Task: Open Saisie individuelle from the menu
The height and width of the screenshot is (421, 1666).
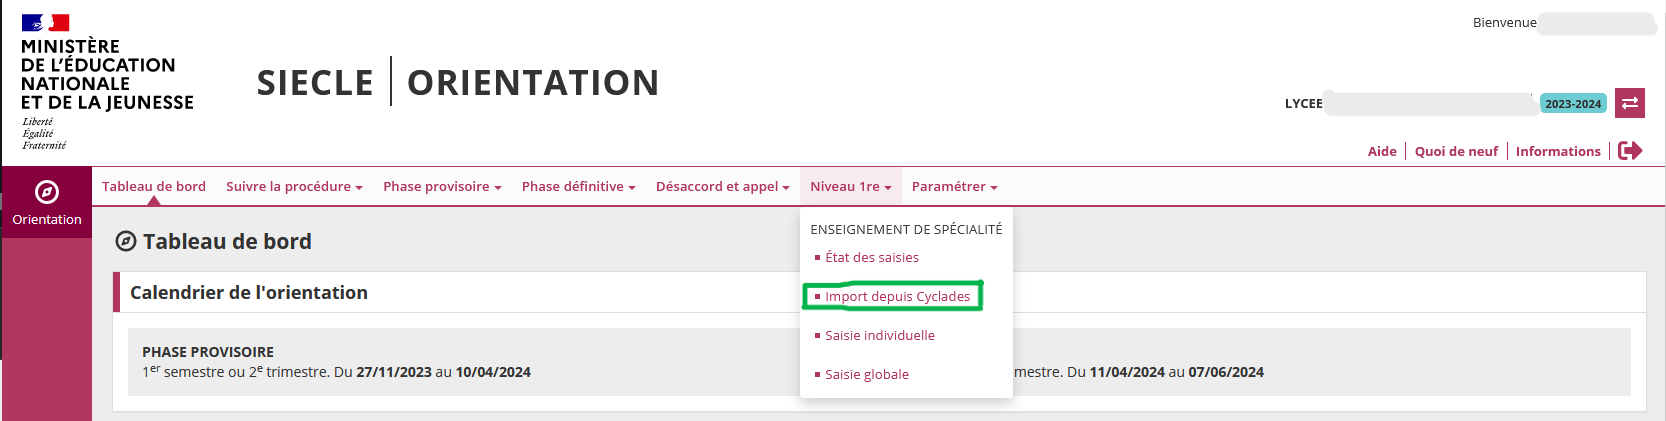Action: click(879, 336)
